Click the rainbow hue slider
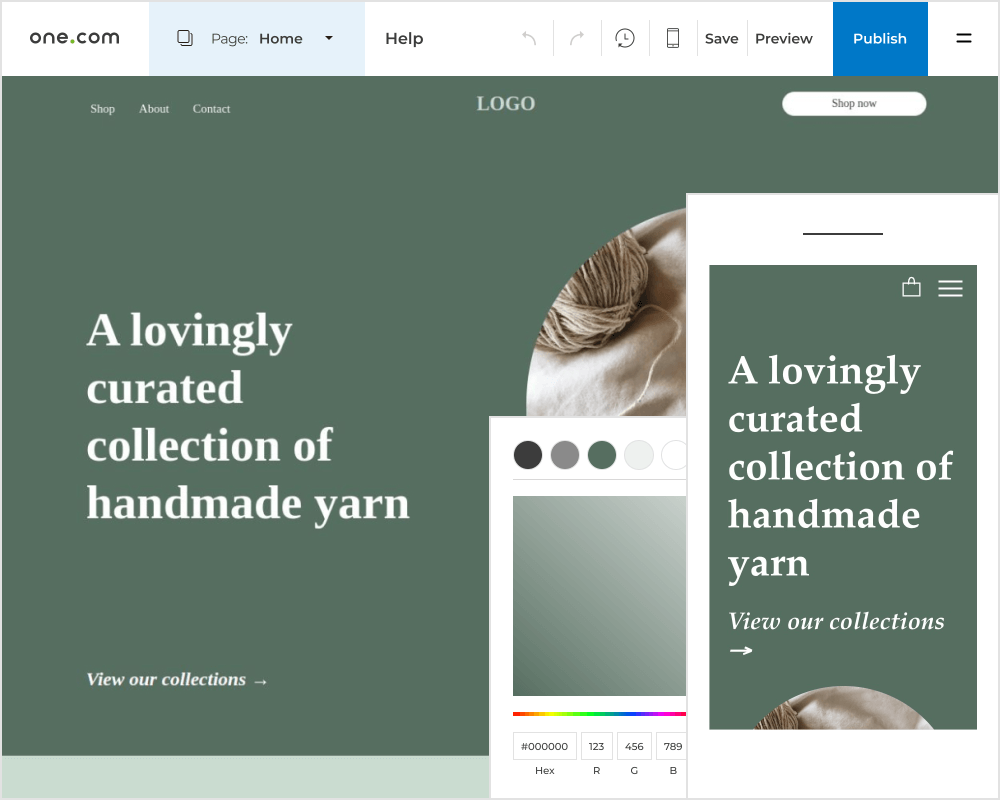 [599, 714]
